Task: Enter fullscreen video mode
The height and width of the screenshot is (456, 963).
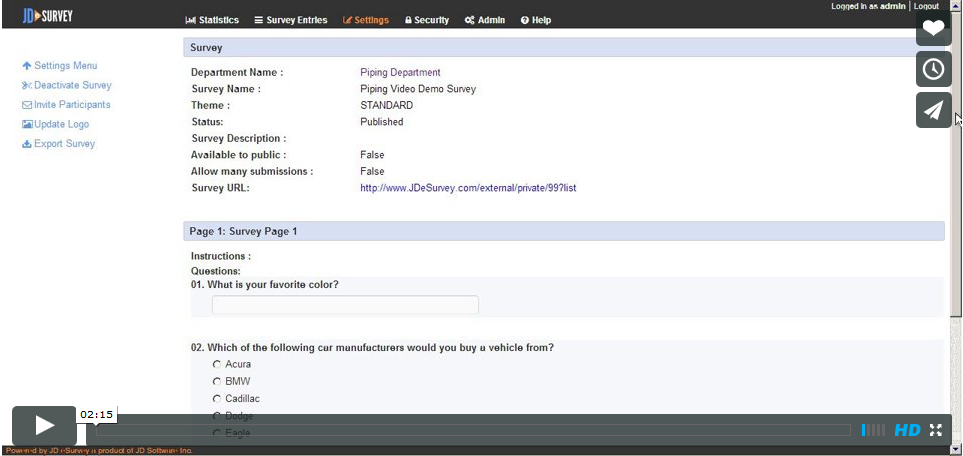Action: (936, 430)
